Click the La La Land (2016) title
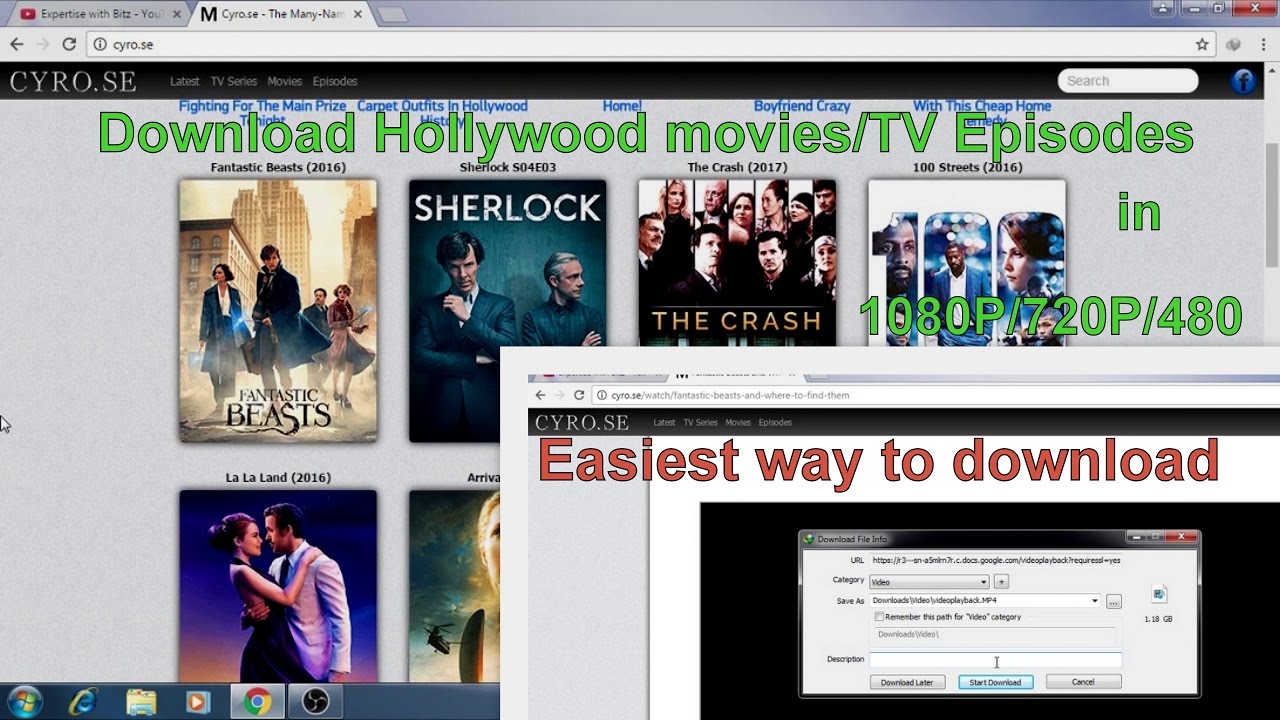The image size is (1280, 720). 278,477
